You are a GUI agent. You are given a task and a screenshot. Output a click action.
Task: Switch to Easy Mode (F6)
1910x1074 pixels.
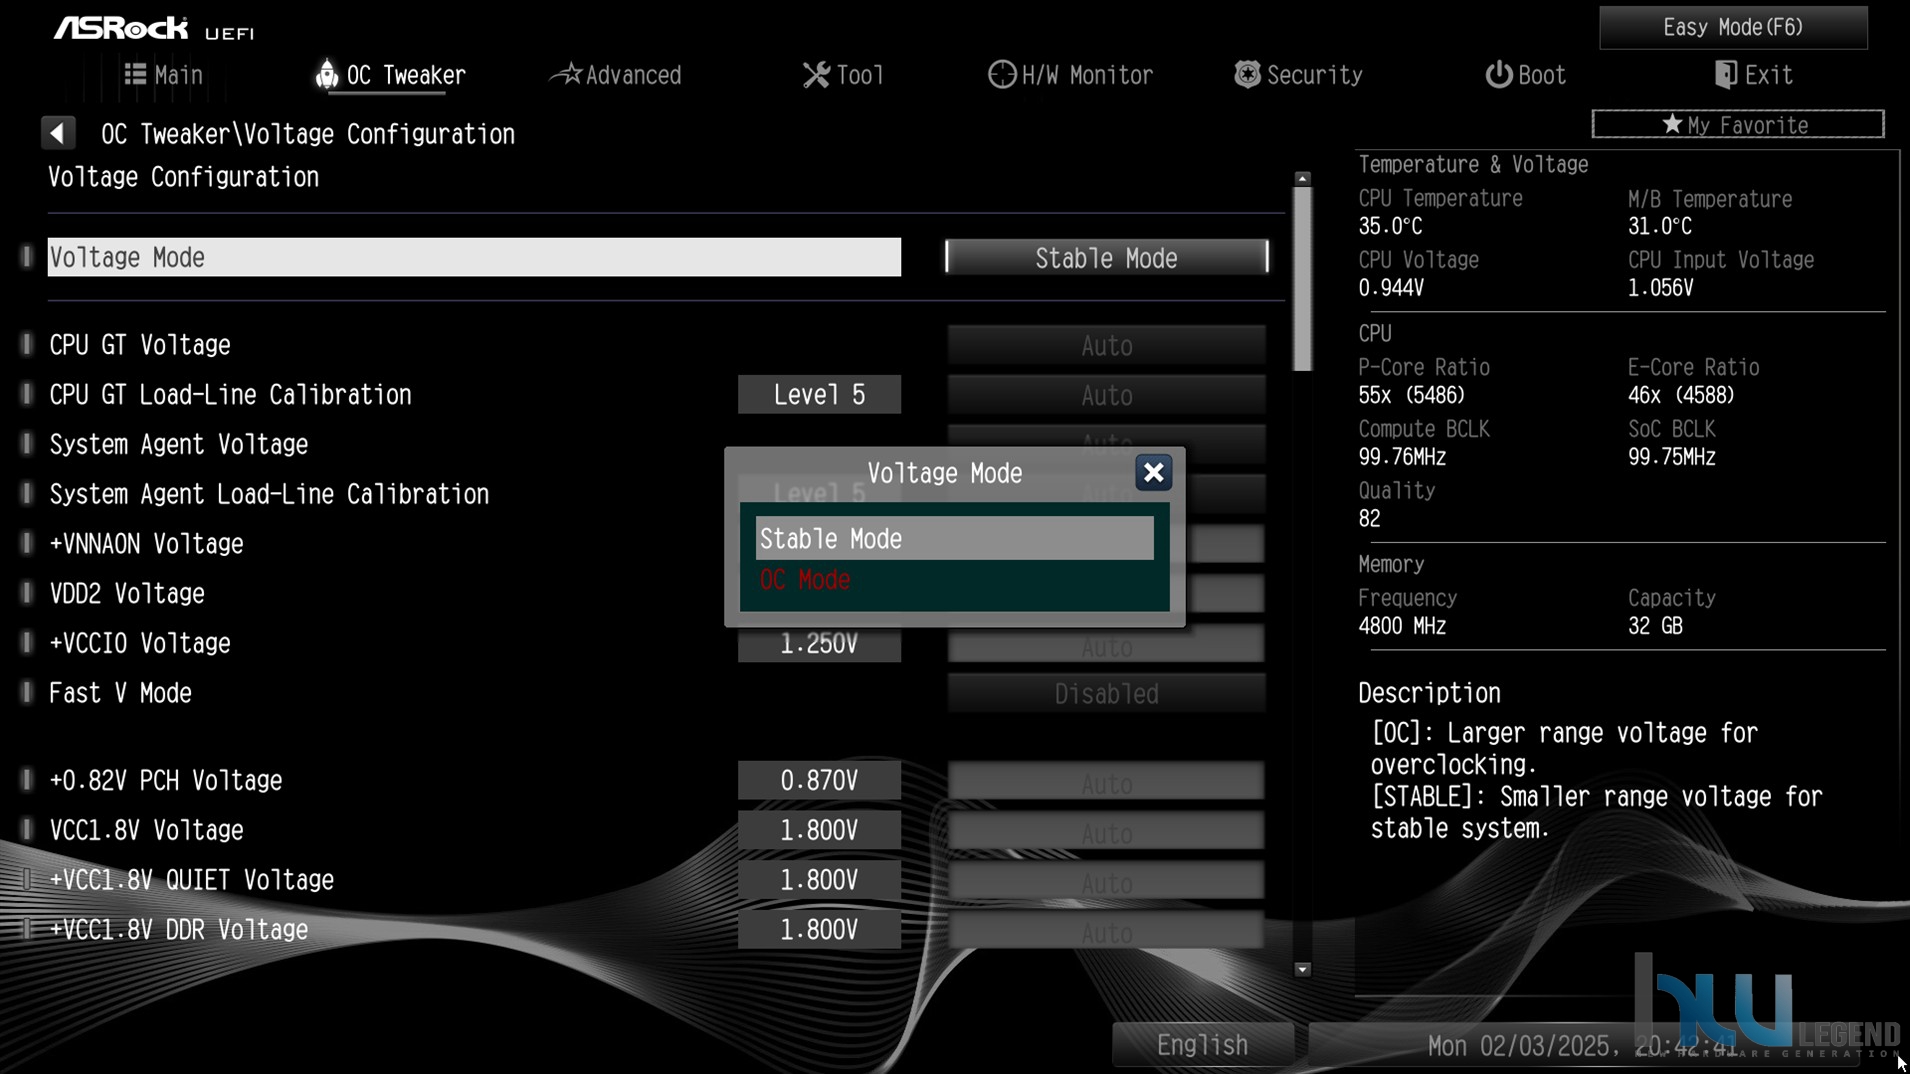click(1733, 27)
